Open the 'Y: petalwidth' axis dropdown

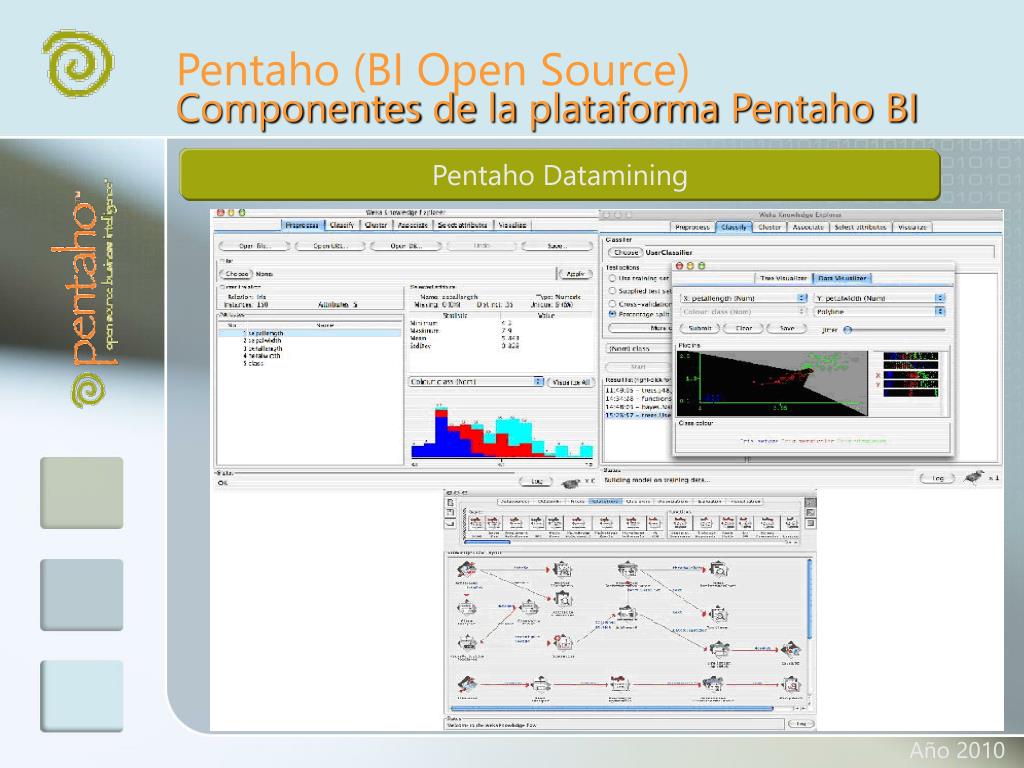coord(880,298)
